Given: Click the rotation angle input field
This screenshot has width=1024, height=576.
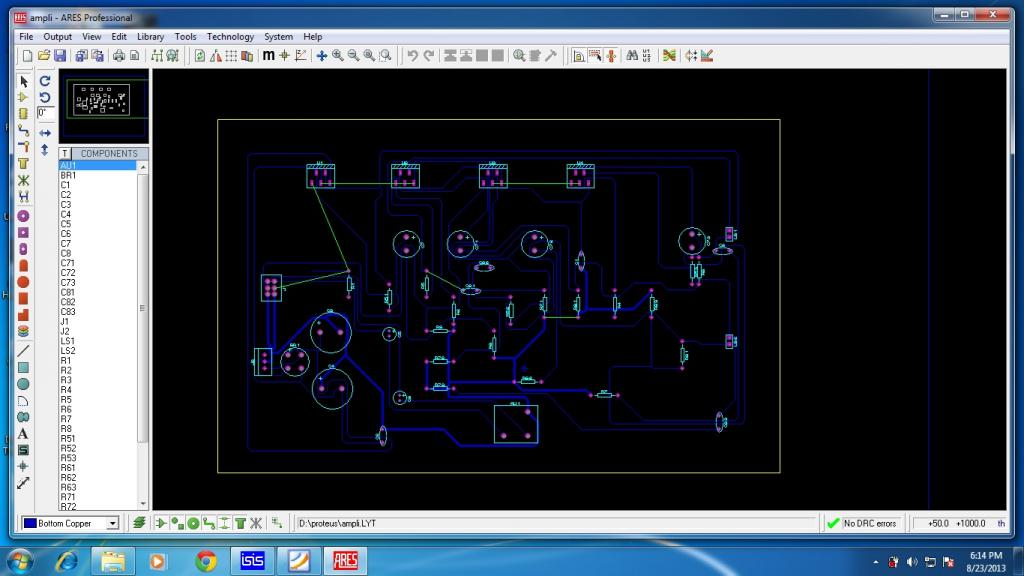Looking at the screenshot, I should coord(44,113).
